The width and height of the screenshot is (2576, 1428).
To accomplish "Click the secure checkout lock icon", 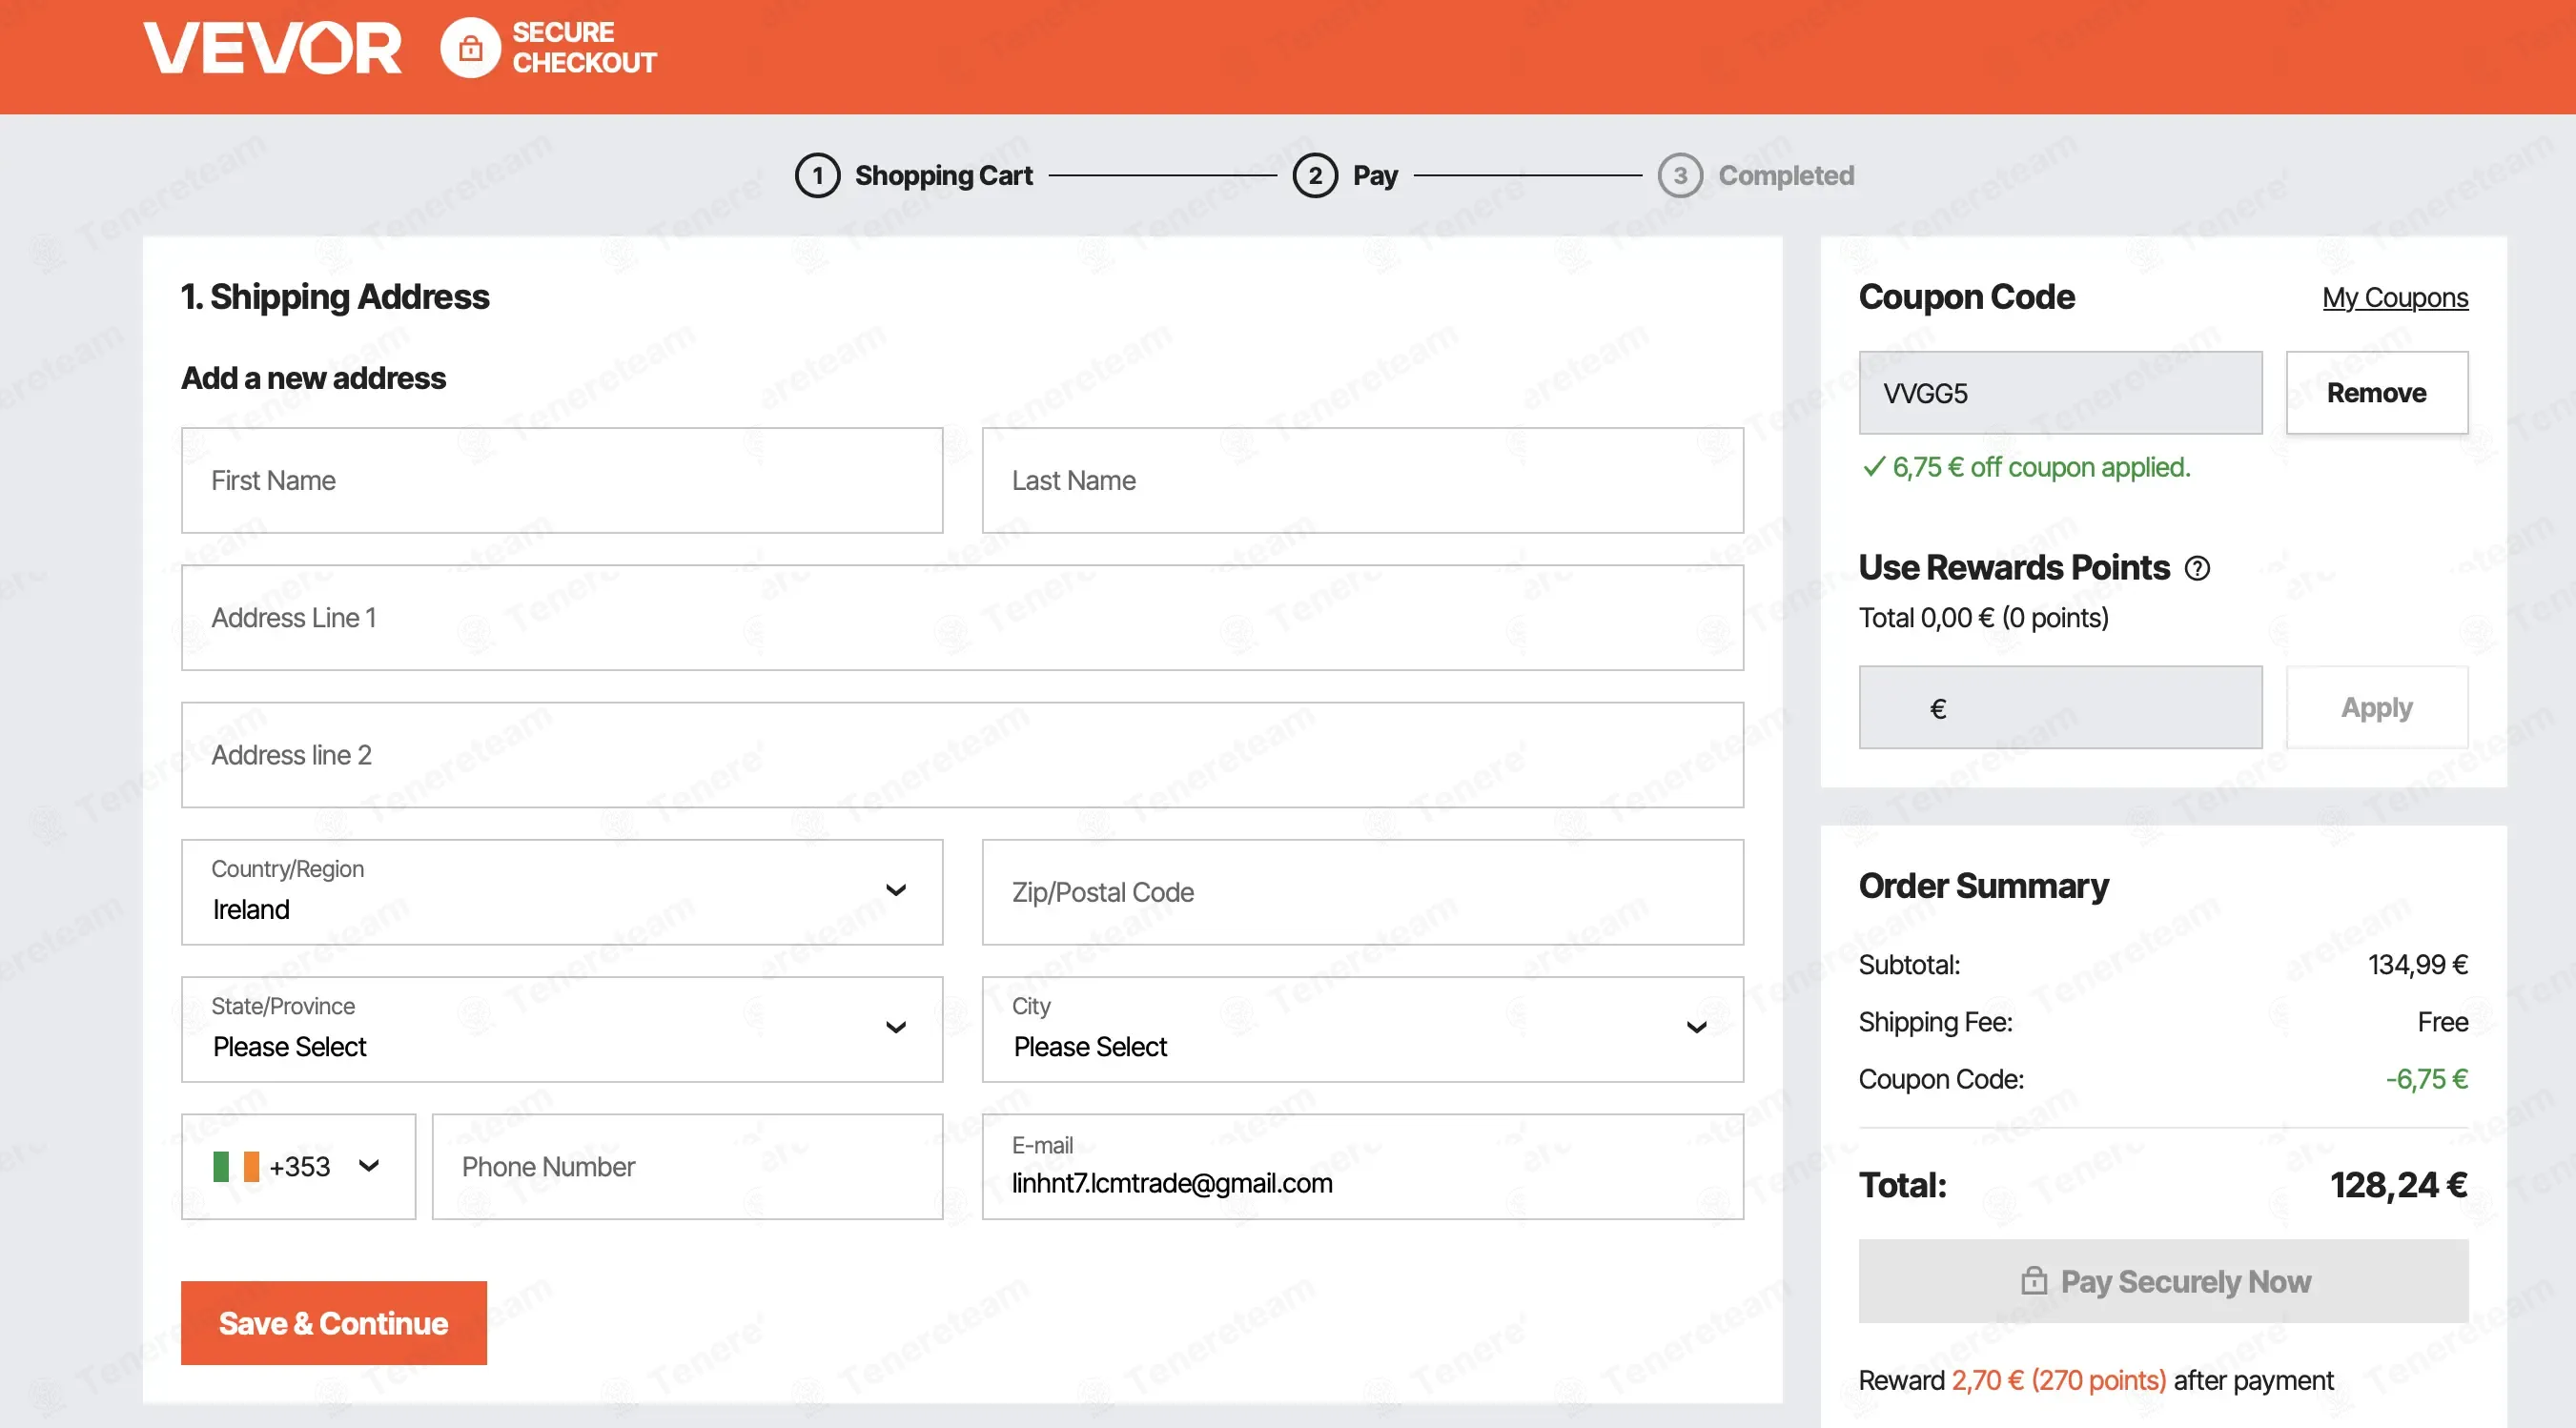I will point(470,48).
